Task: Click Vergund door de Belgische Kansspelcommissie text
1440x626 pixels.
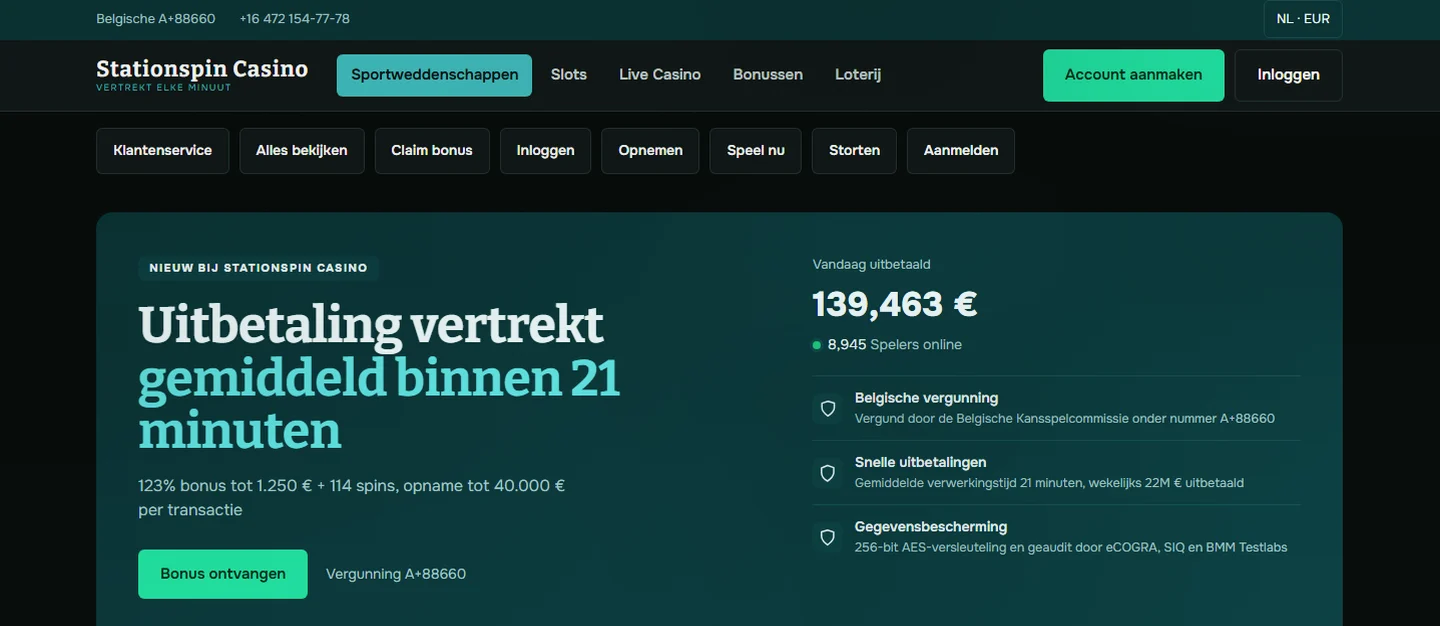Action: (1065, 419)
